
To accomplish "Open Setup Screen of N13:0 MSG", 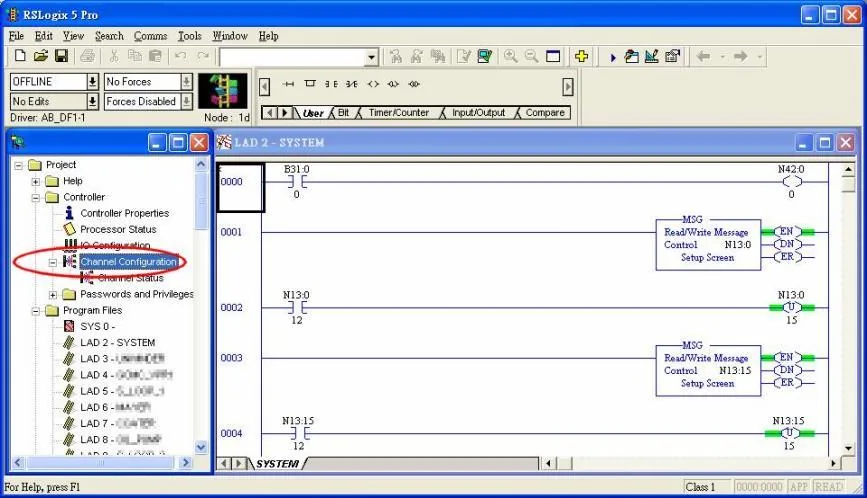I will [x=707, y=258].
